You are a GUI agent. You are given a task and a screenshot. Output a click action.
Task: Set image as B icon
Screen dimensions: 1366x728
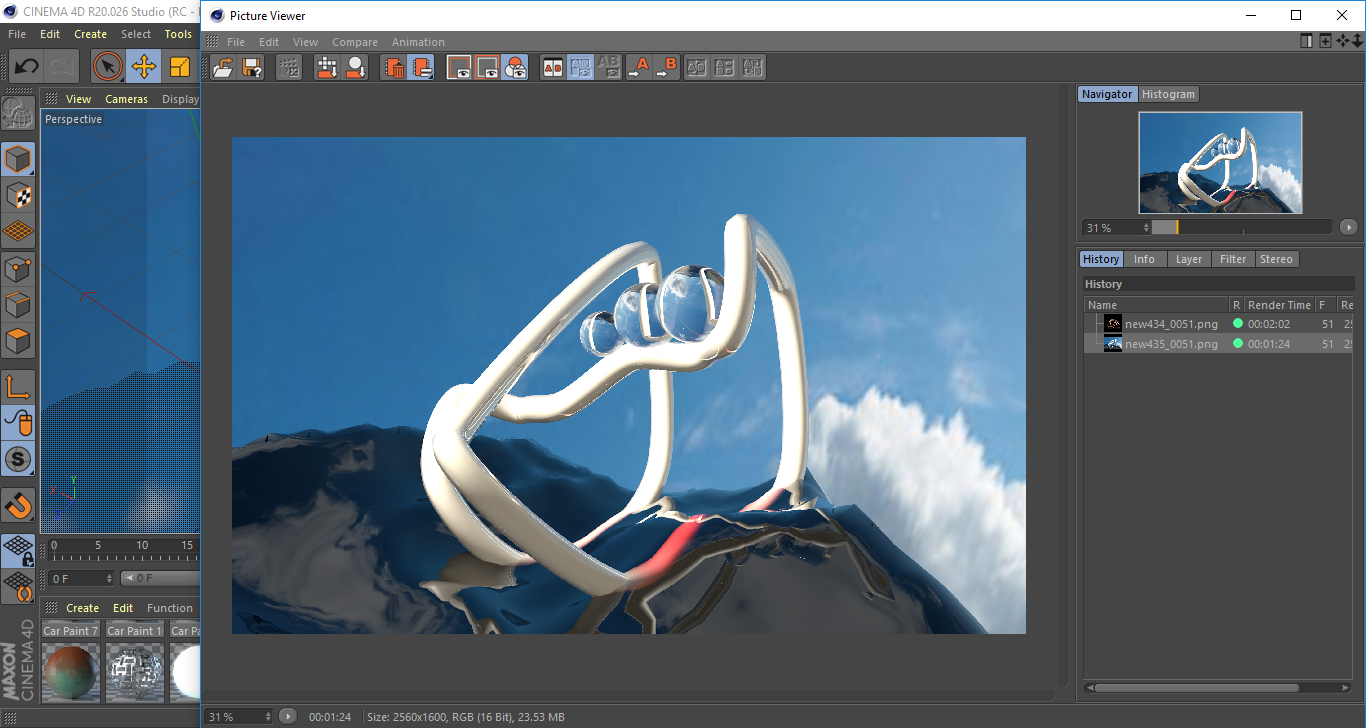click(666, 67)
